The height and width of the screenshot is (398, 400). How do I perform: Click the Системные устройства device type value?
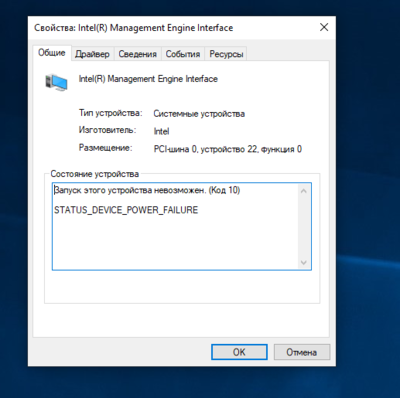199,114
